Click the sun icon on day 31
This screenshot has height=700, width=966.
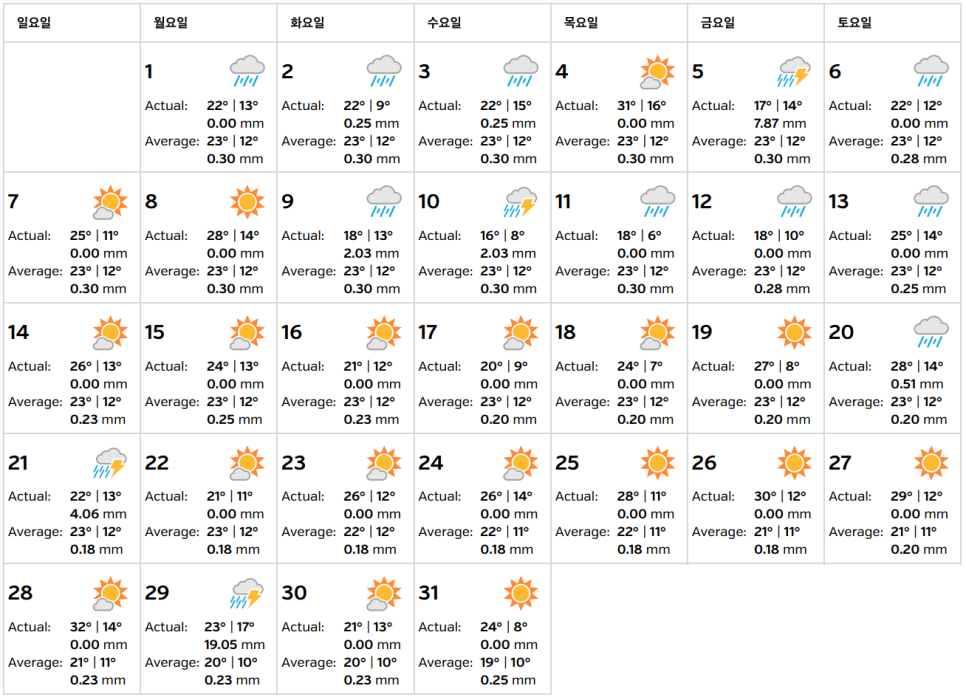(521, 593)
